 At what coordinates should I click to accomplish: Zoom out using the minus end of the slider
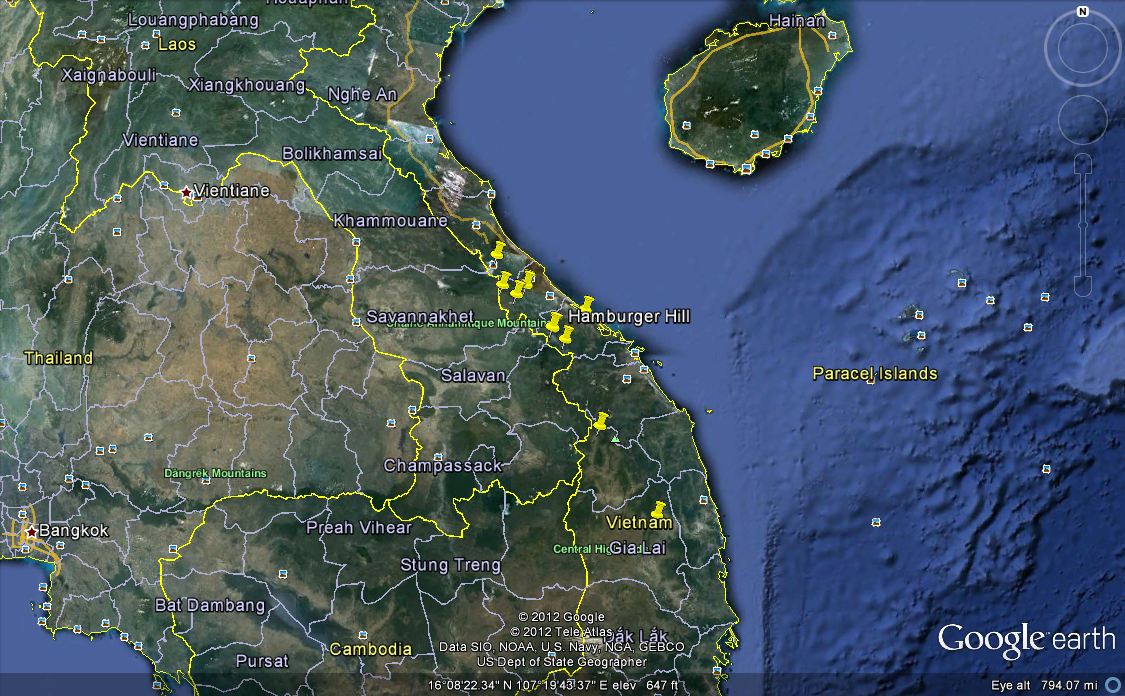(x=1083, y=283)
